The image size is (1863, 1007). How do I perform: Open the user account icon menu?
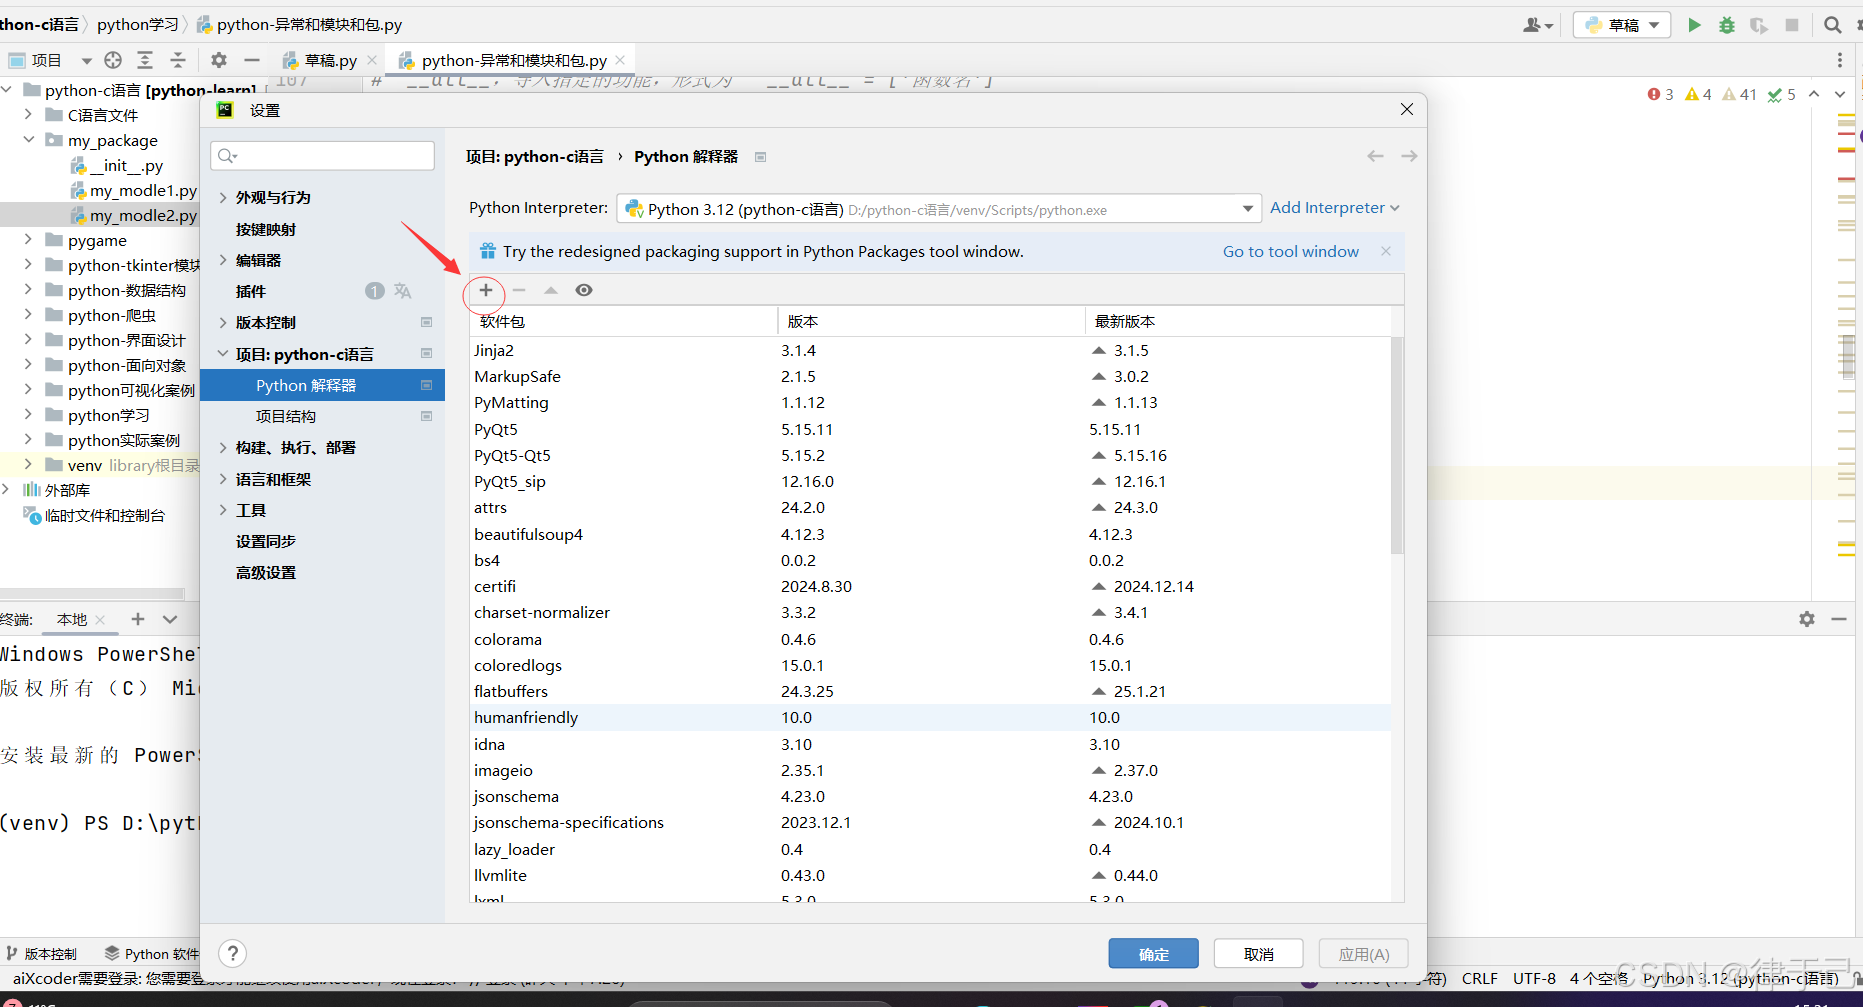(x=1537, y=25)
